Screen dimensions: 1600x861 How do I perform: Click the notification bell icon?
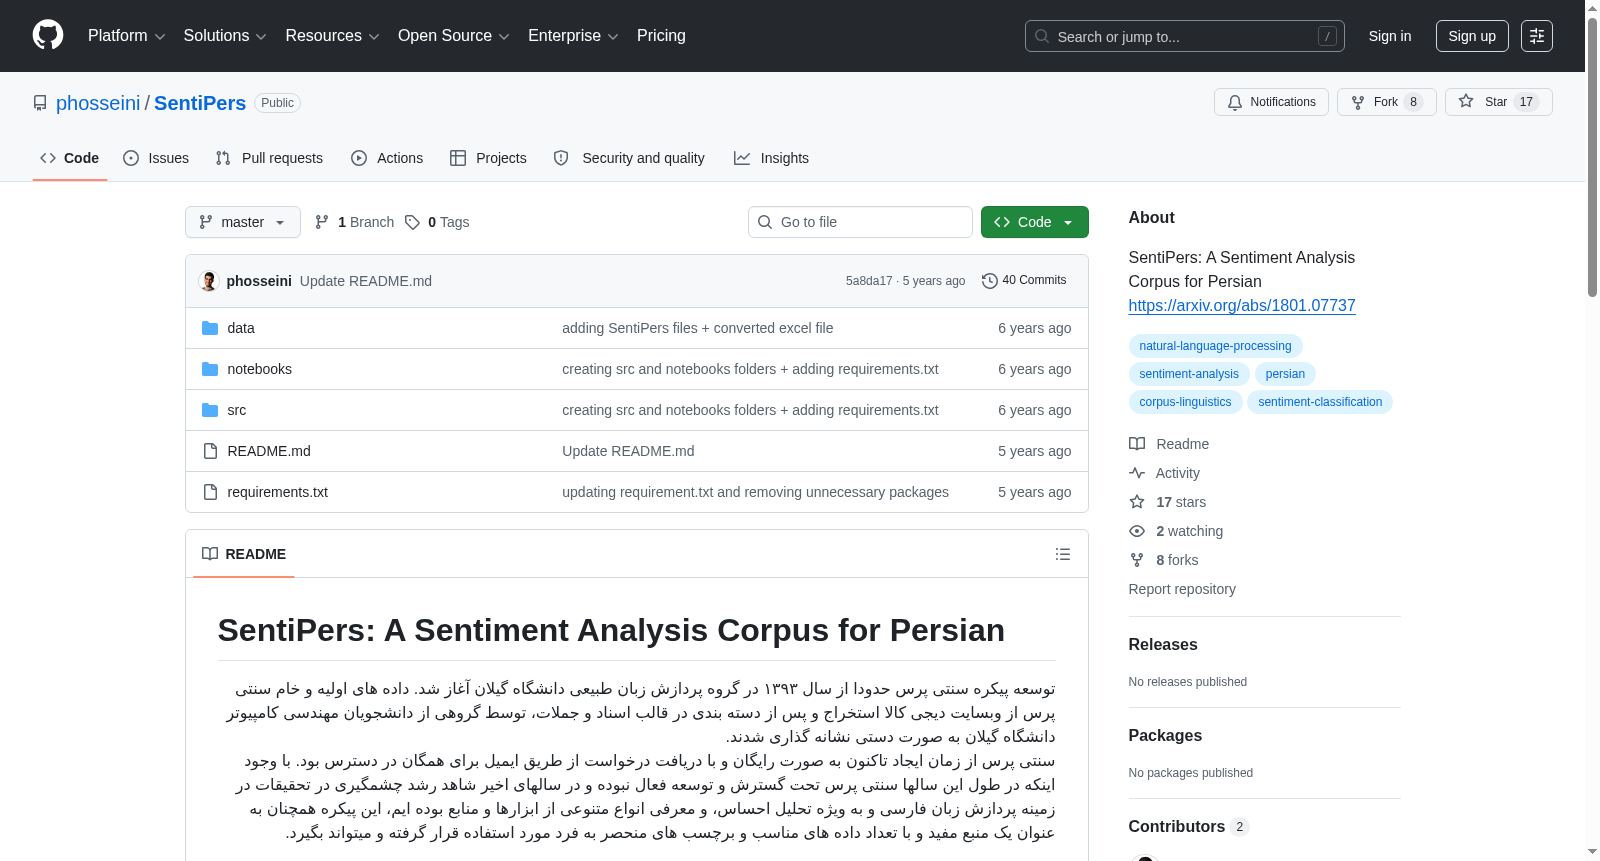pos(1235,102)
